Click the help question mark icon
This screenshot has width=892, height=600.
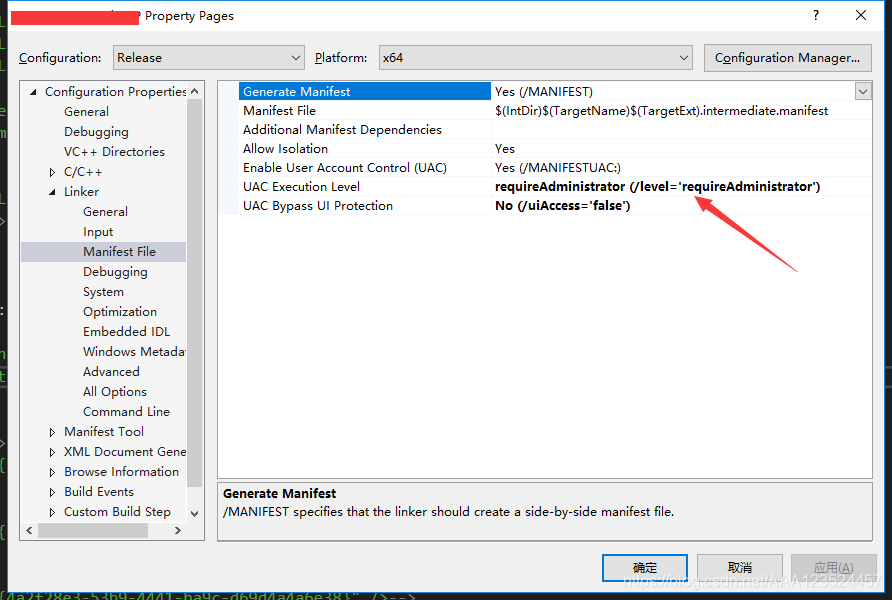[816, 15]
